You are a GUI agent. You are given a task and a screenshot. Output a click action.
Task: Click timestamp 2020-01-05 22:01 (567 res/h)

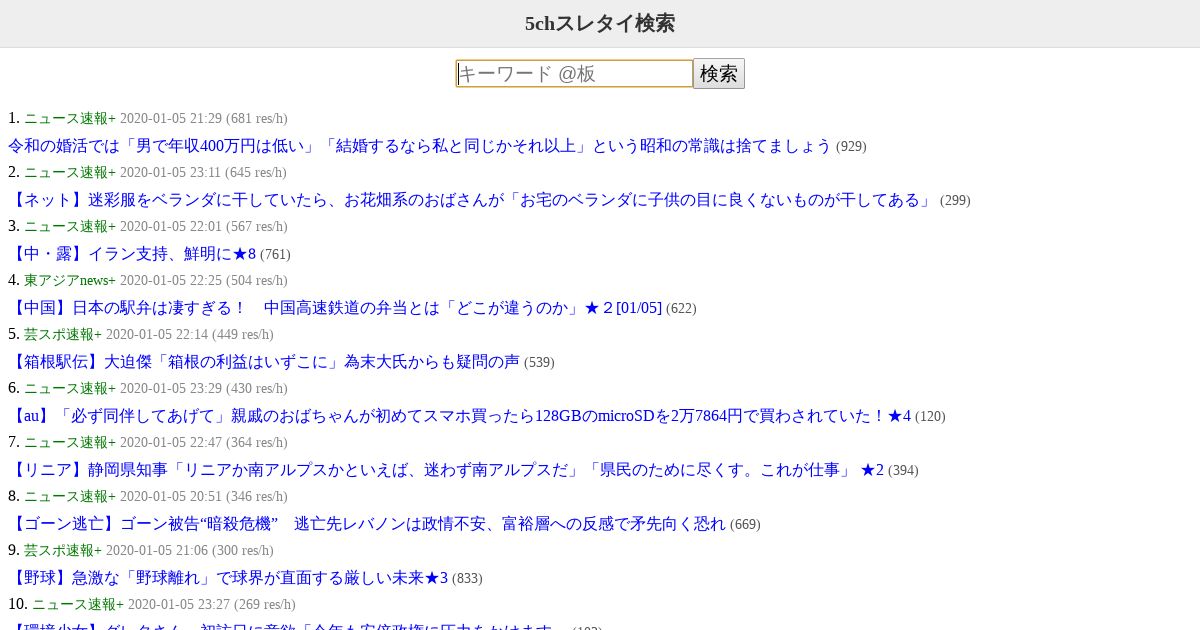204,226
